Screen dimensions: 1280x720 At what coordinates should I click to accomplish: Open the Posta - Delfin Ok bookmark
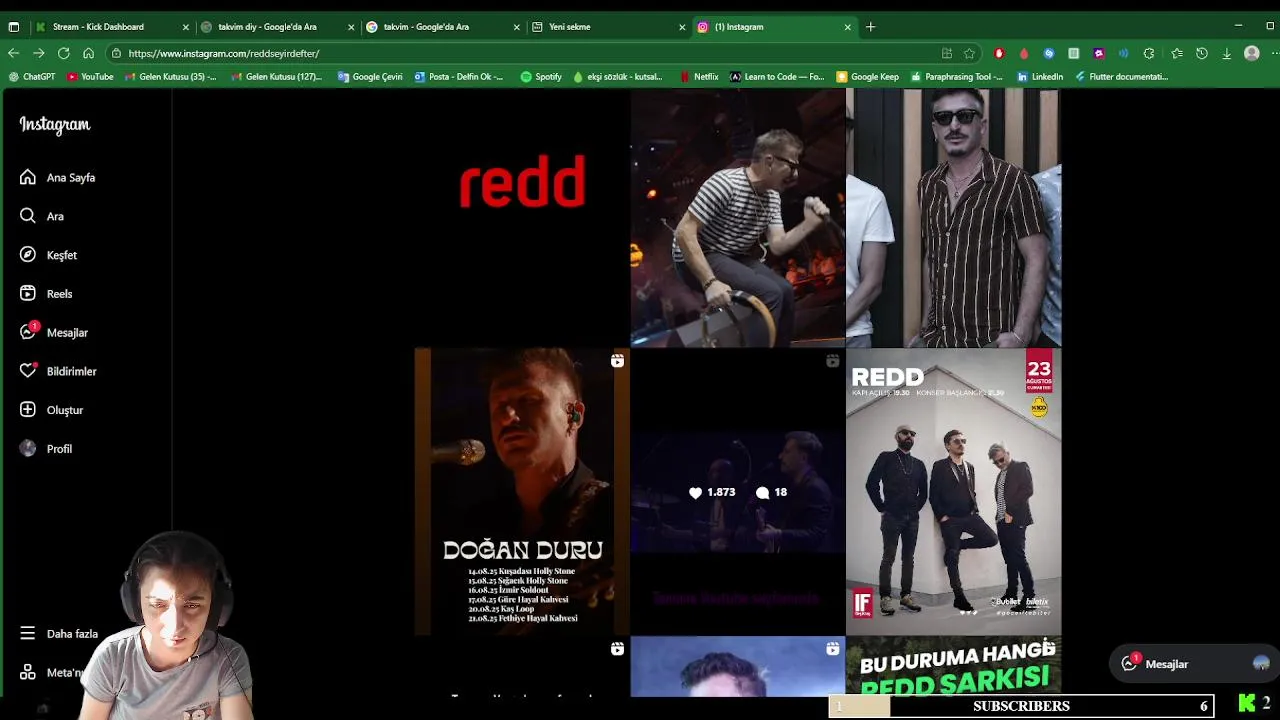pyautogui.click(x=459, y=76)
